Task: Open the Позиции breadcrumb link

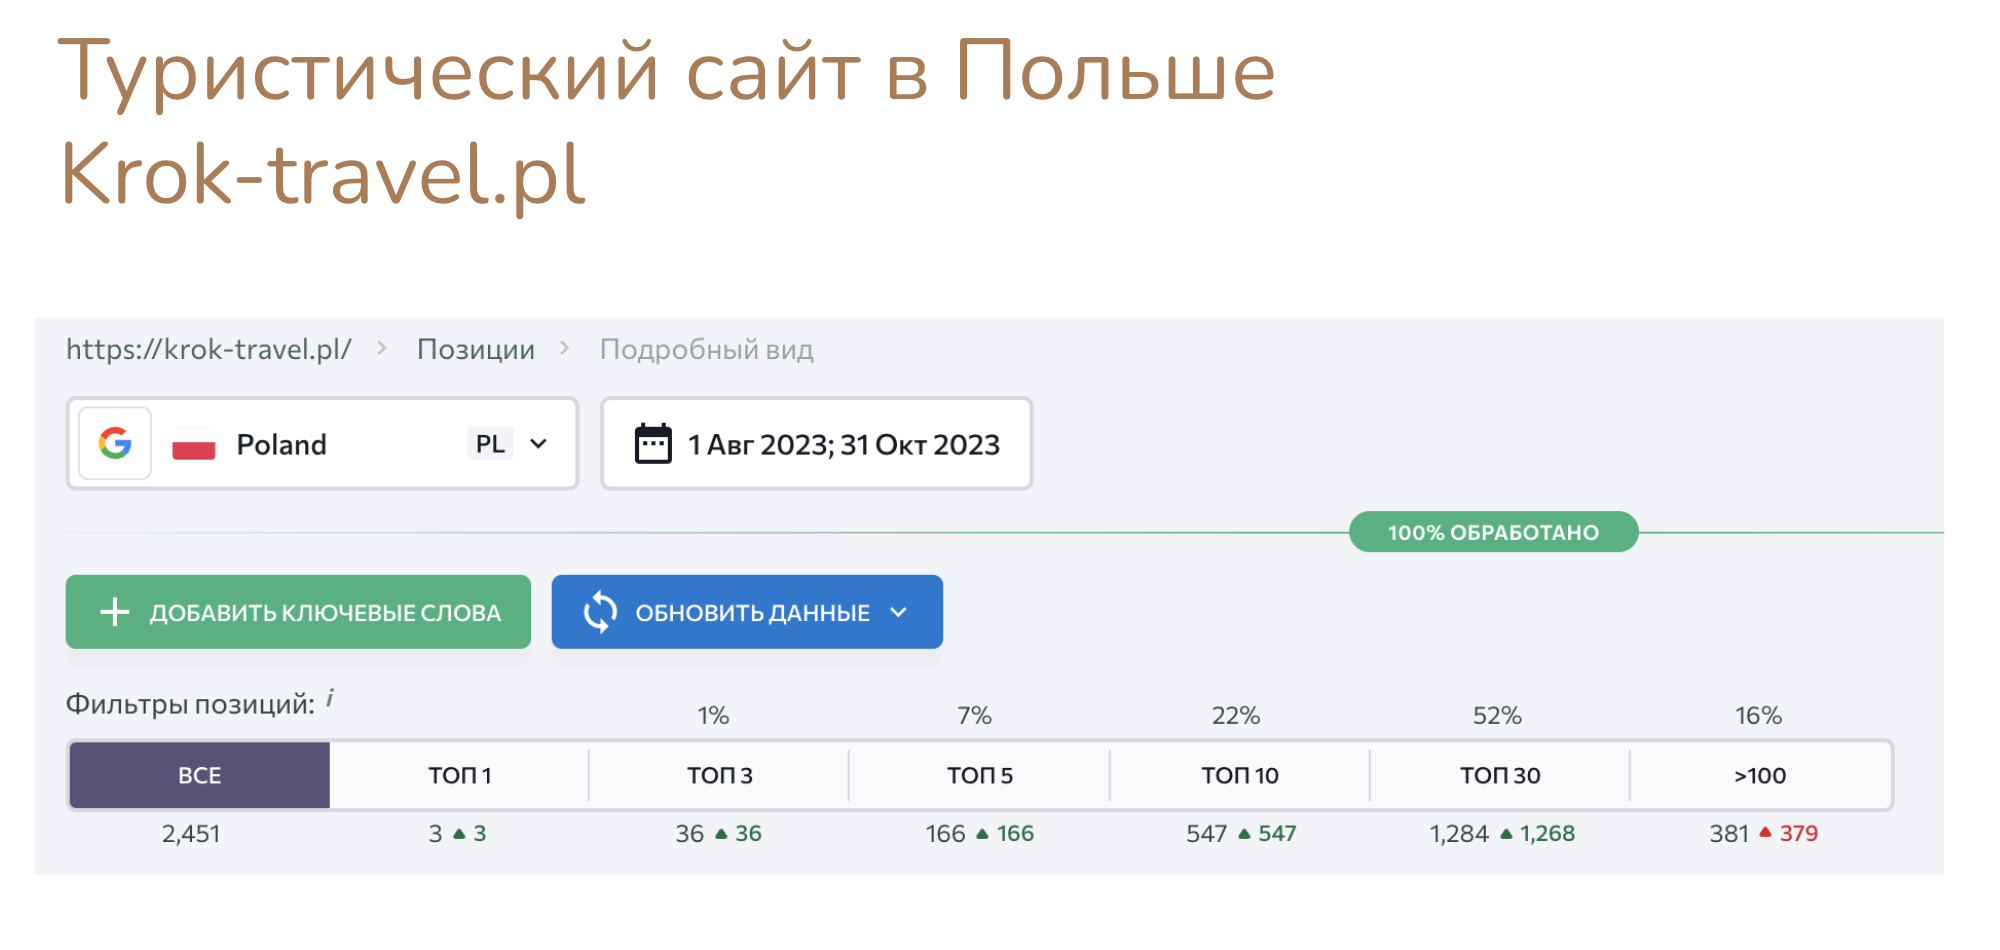Action: [x=476, y=349]
